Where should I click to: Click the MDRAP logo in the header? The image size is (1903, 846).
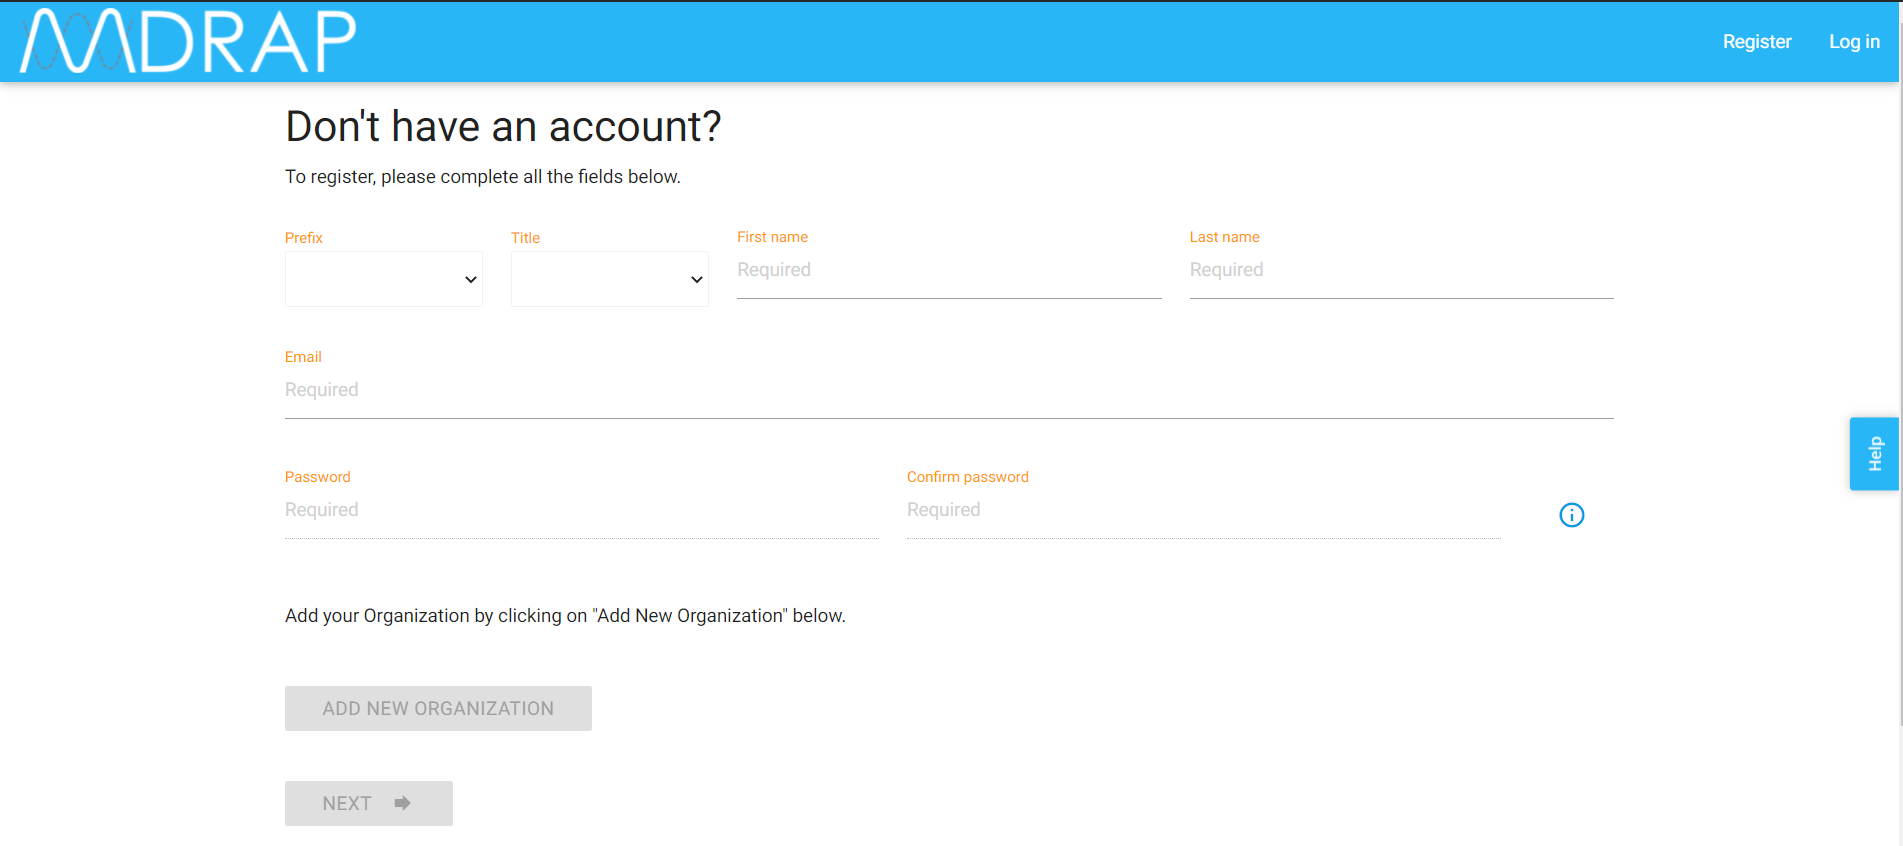coord(188,41)
